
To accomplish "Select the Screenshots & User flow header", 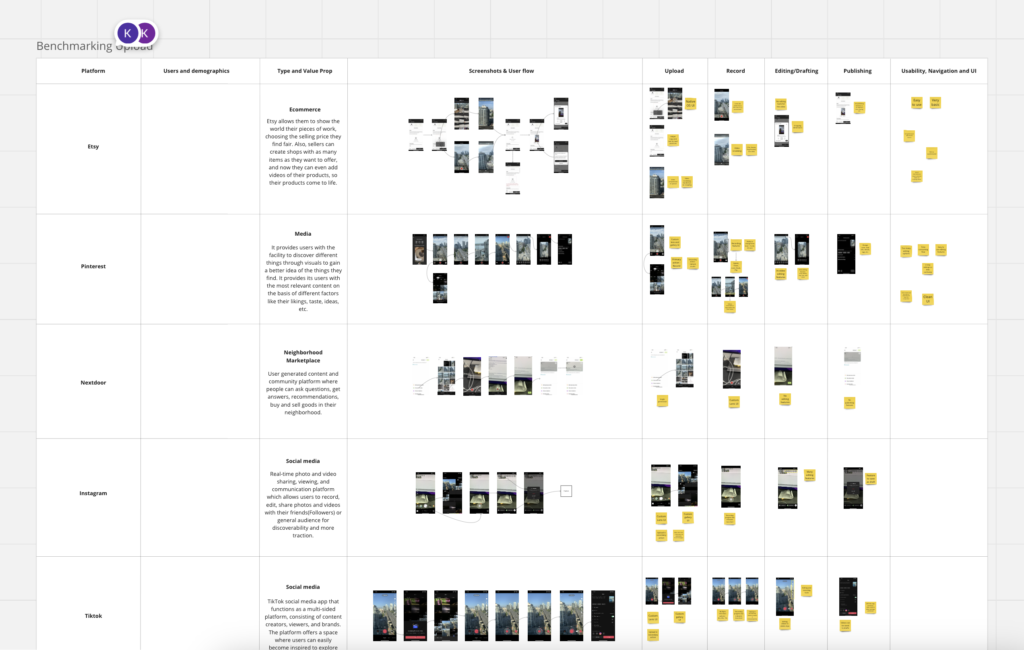I will point(494,71).
